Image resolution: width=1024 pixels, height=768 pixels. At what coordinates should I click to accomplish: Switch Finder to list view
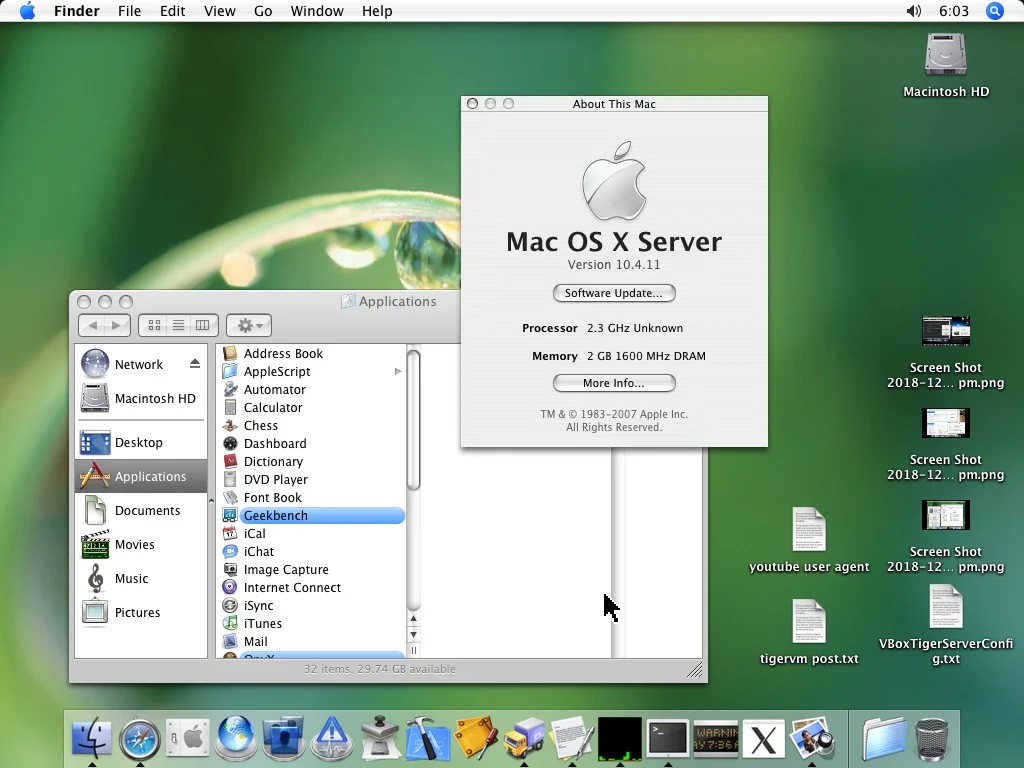click(178, 325)
